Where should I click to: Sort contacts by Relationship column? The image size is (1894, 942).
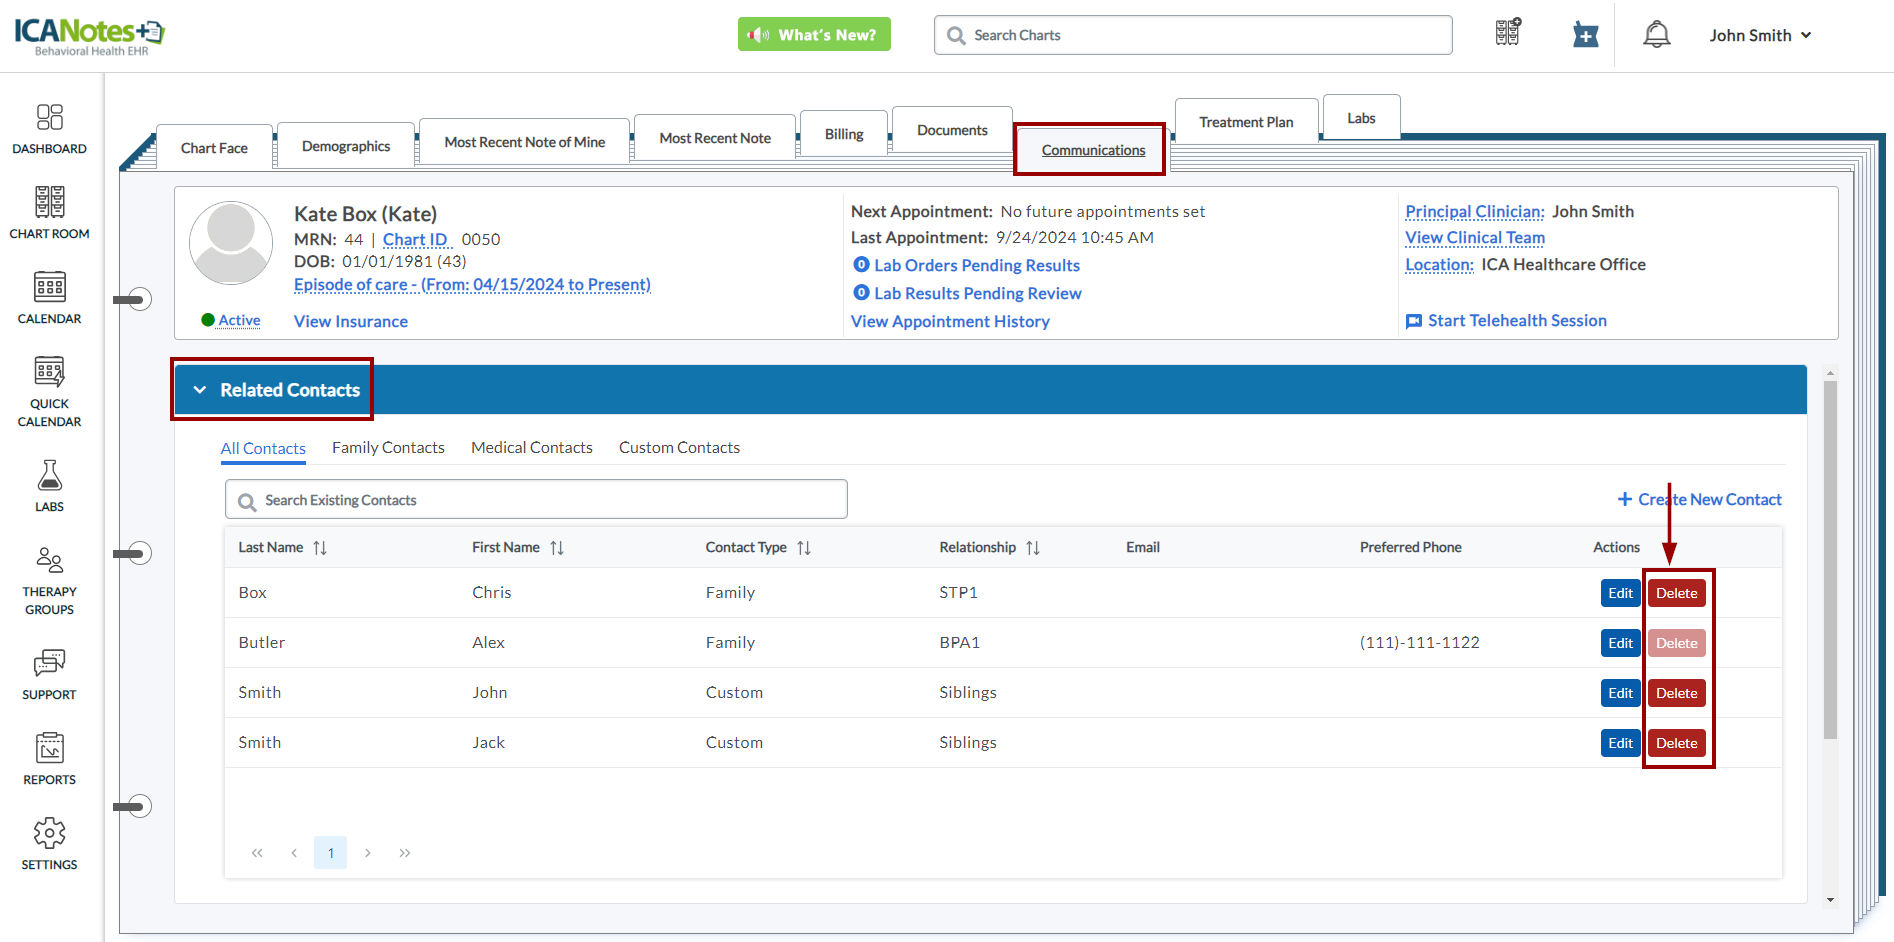click(x=1033, y=548)
